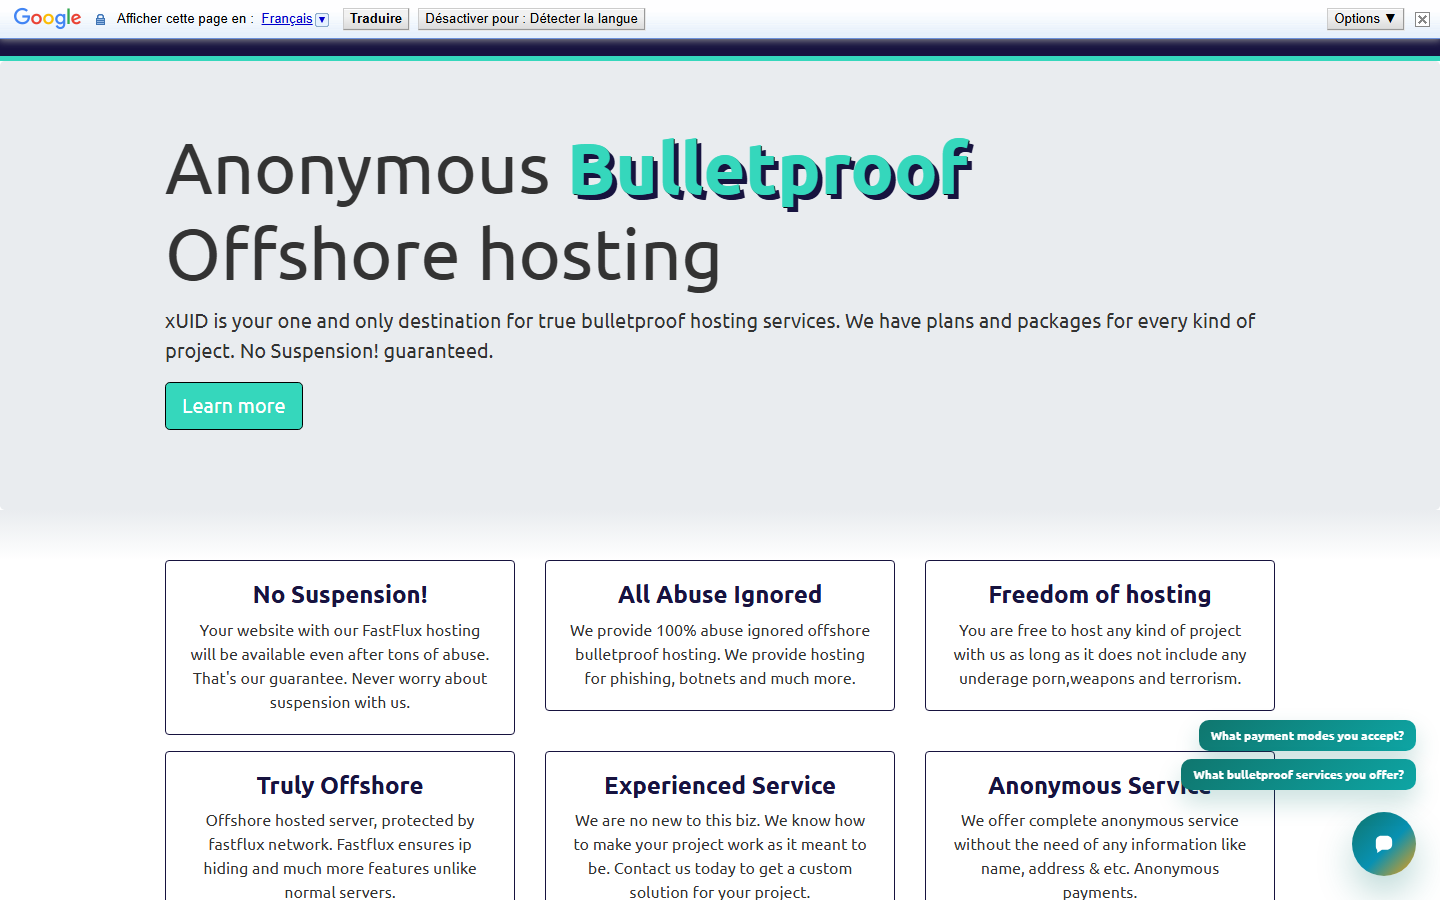Click the Learn more button
The height and width of the screenshot is (900, 1440).
(234, 406)
